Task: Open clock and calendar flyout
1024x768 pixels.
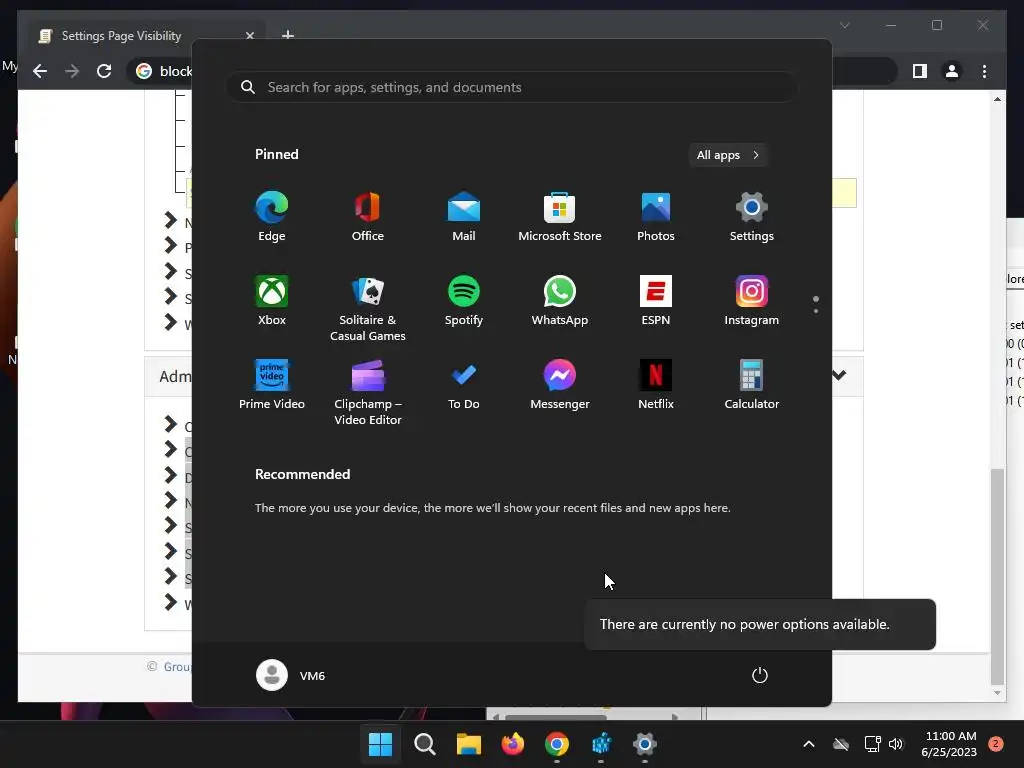Action: tap(950, 744)
